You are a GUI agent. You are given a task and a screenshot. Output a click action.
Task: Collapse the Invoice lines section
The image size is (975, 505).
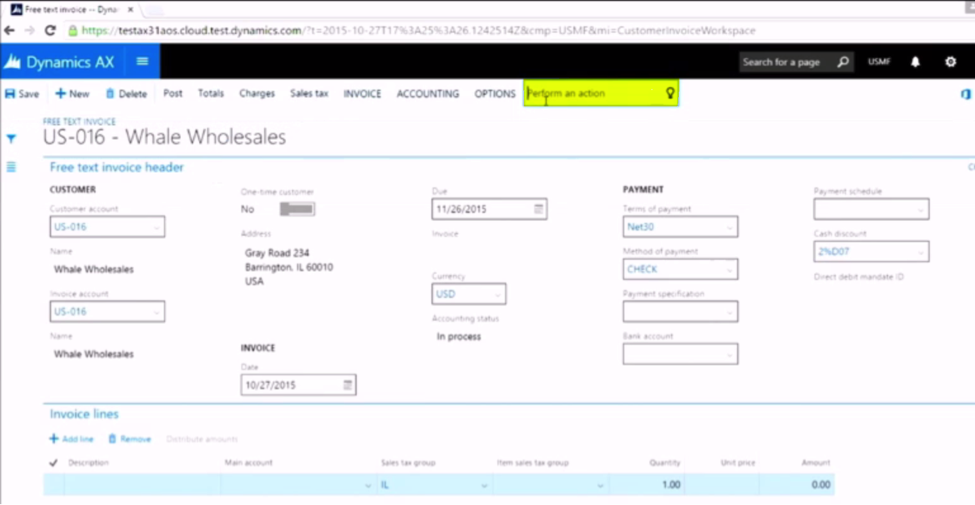(84, 414)
